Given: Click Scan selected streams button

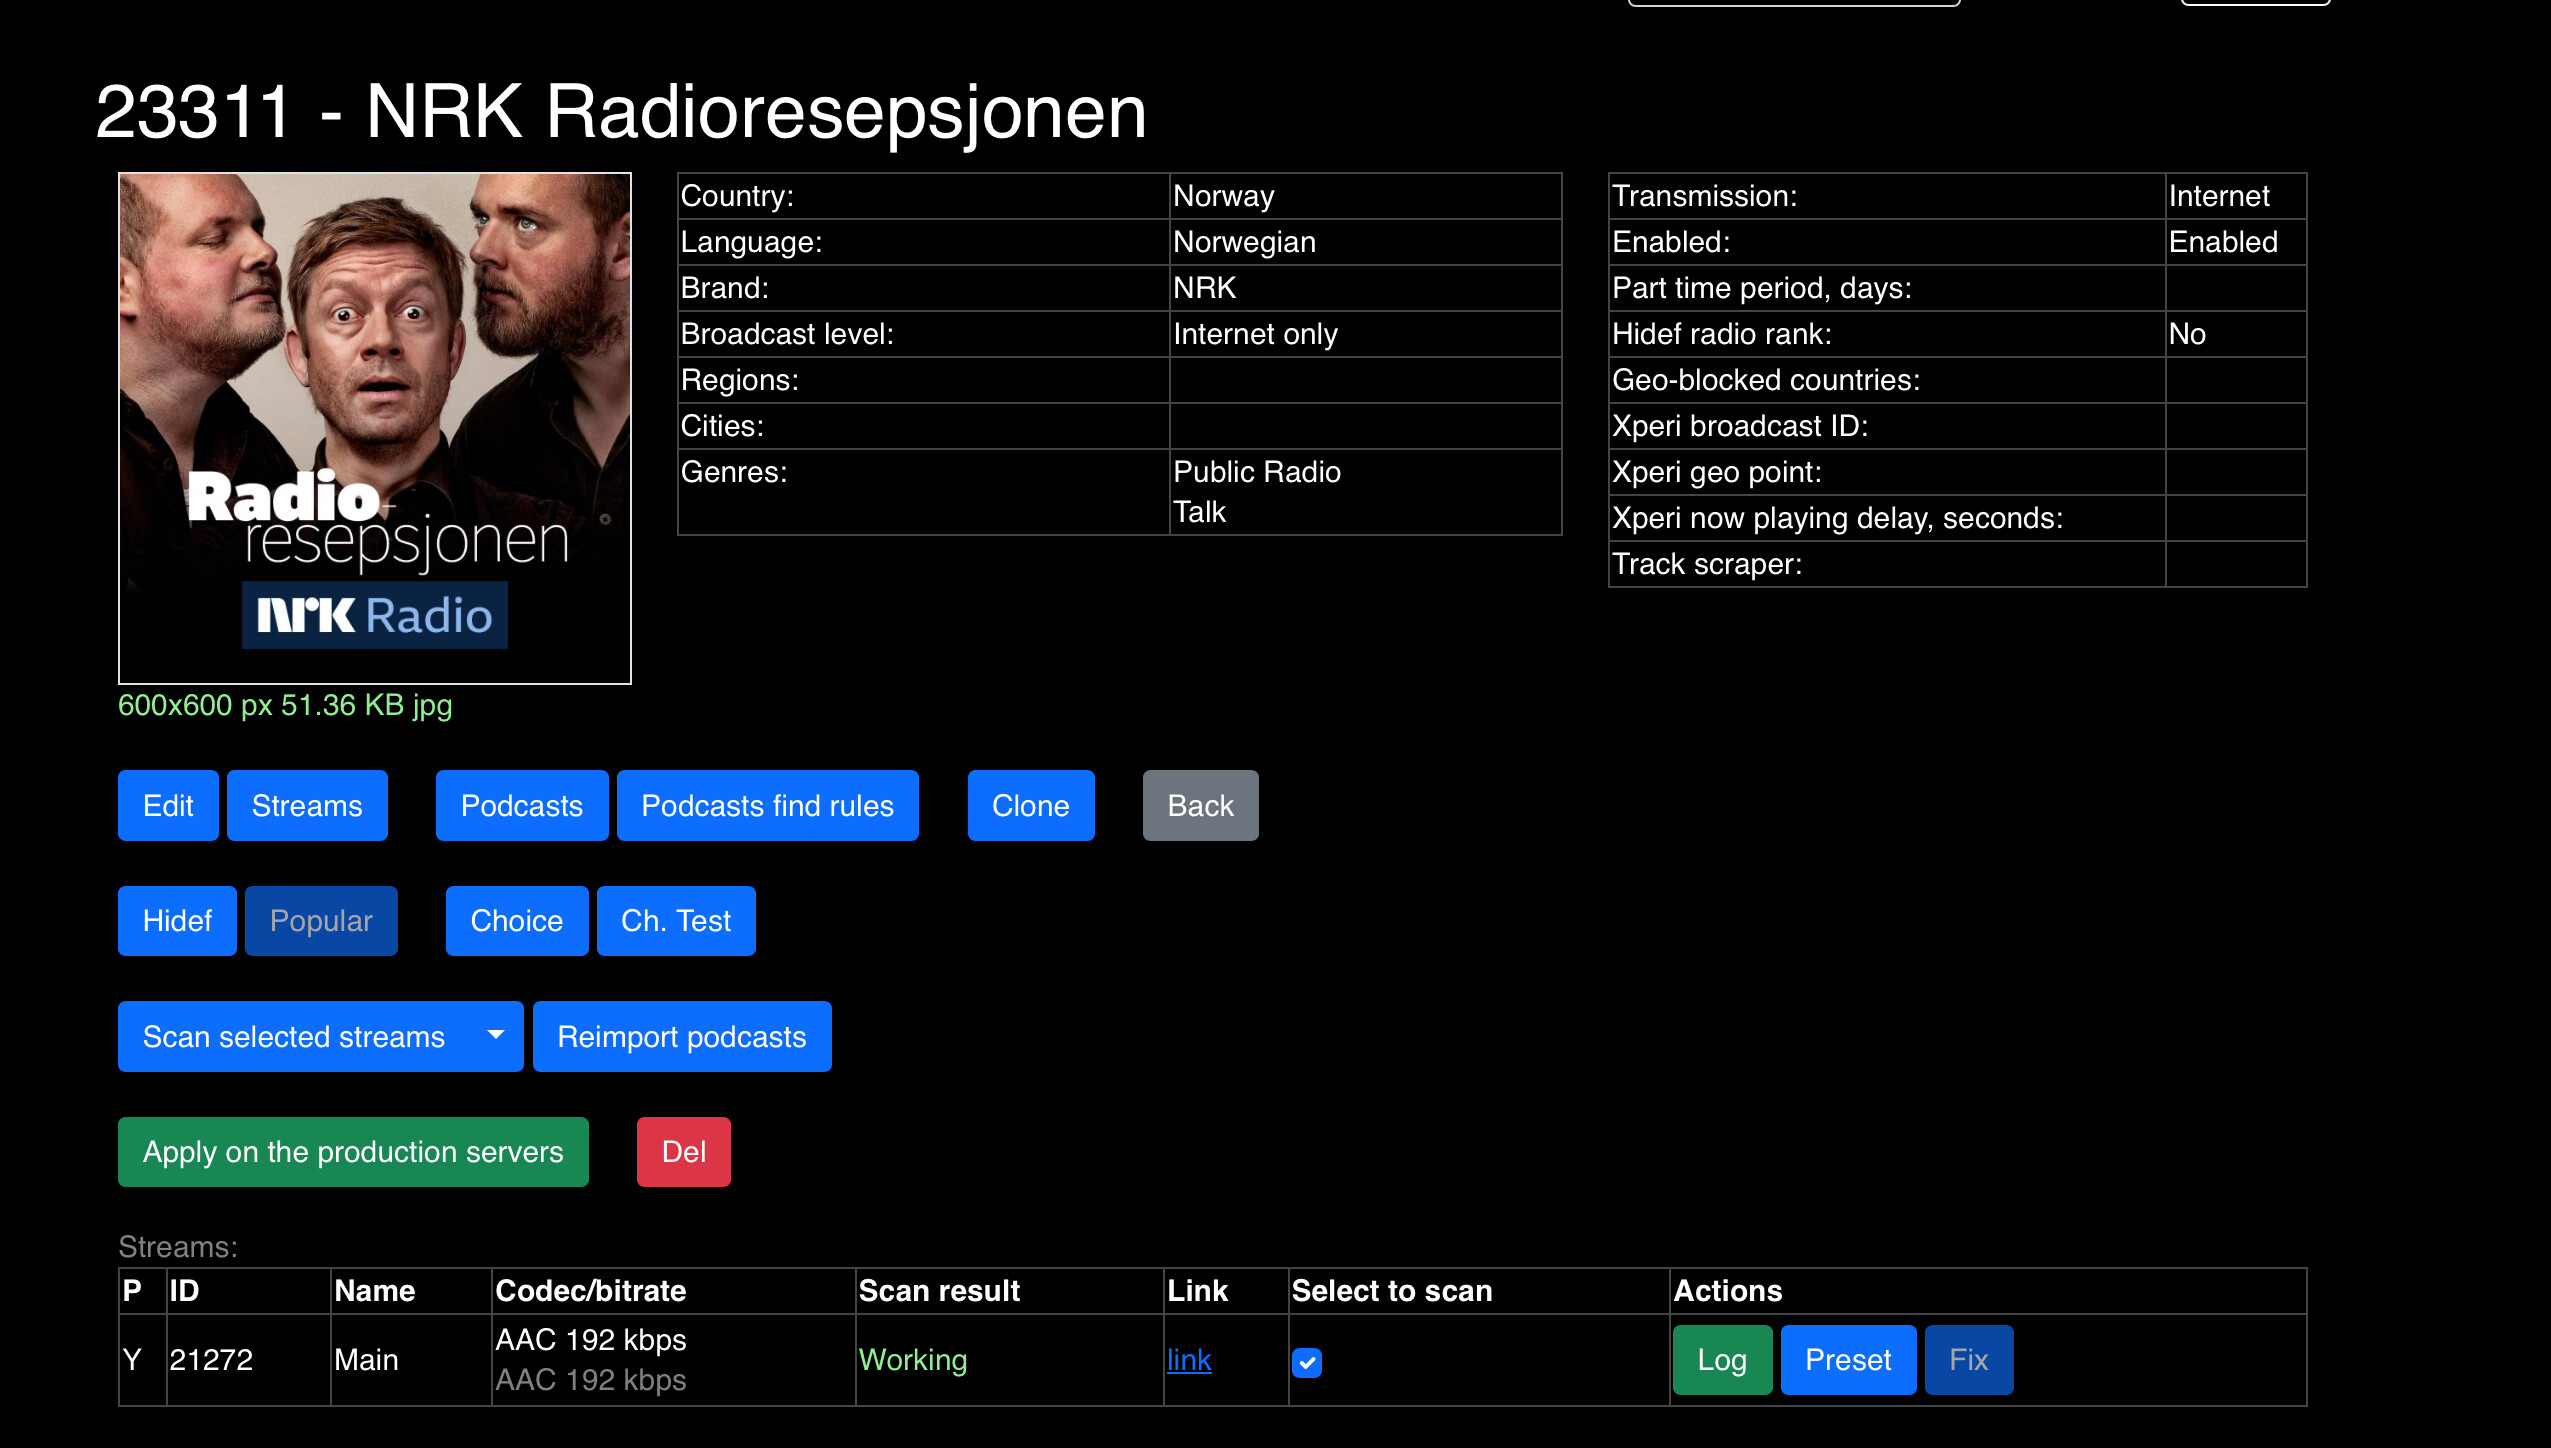Looking at the screenshot, I should [x=293, y=1037].
